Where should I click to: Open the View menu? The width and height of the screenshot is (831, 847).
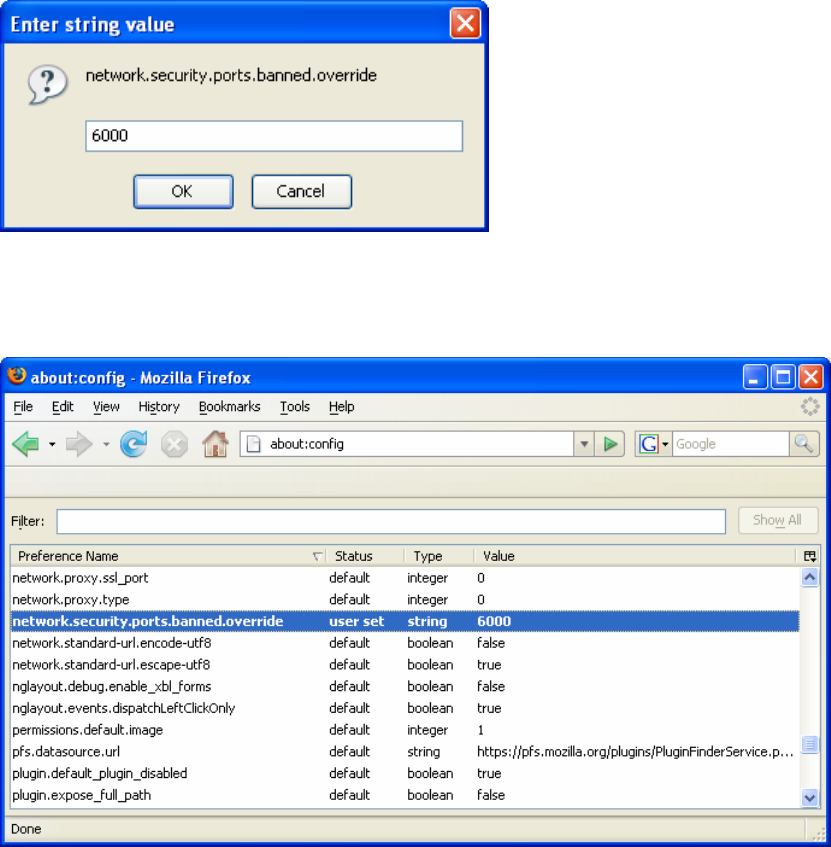click(106, 407)
